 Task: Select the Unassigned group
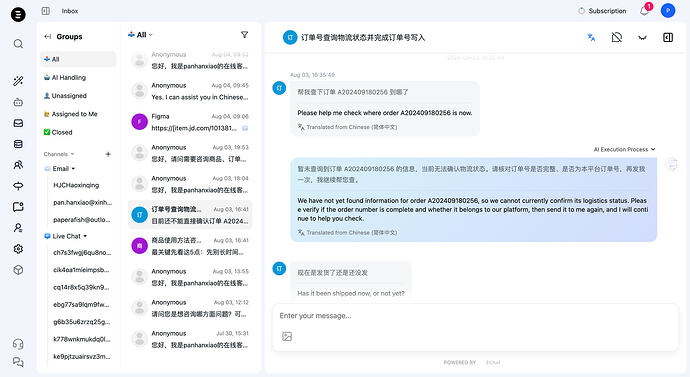(78, 95)
